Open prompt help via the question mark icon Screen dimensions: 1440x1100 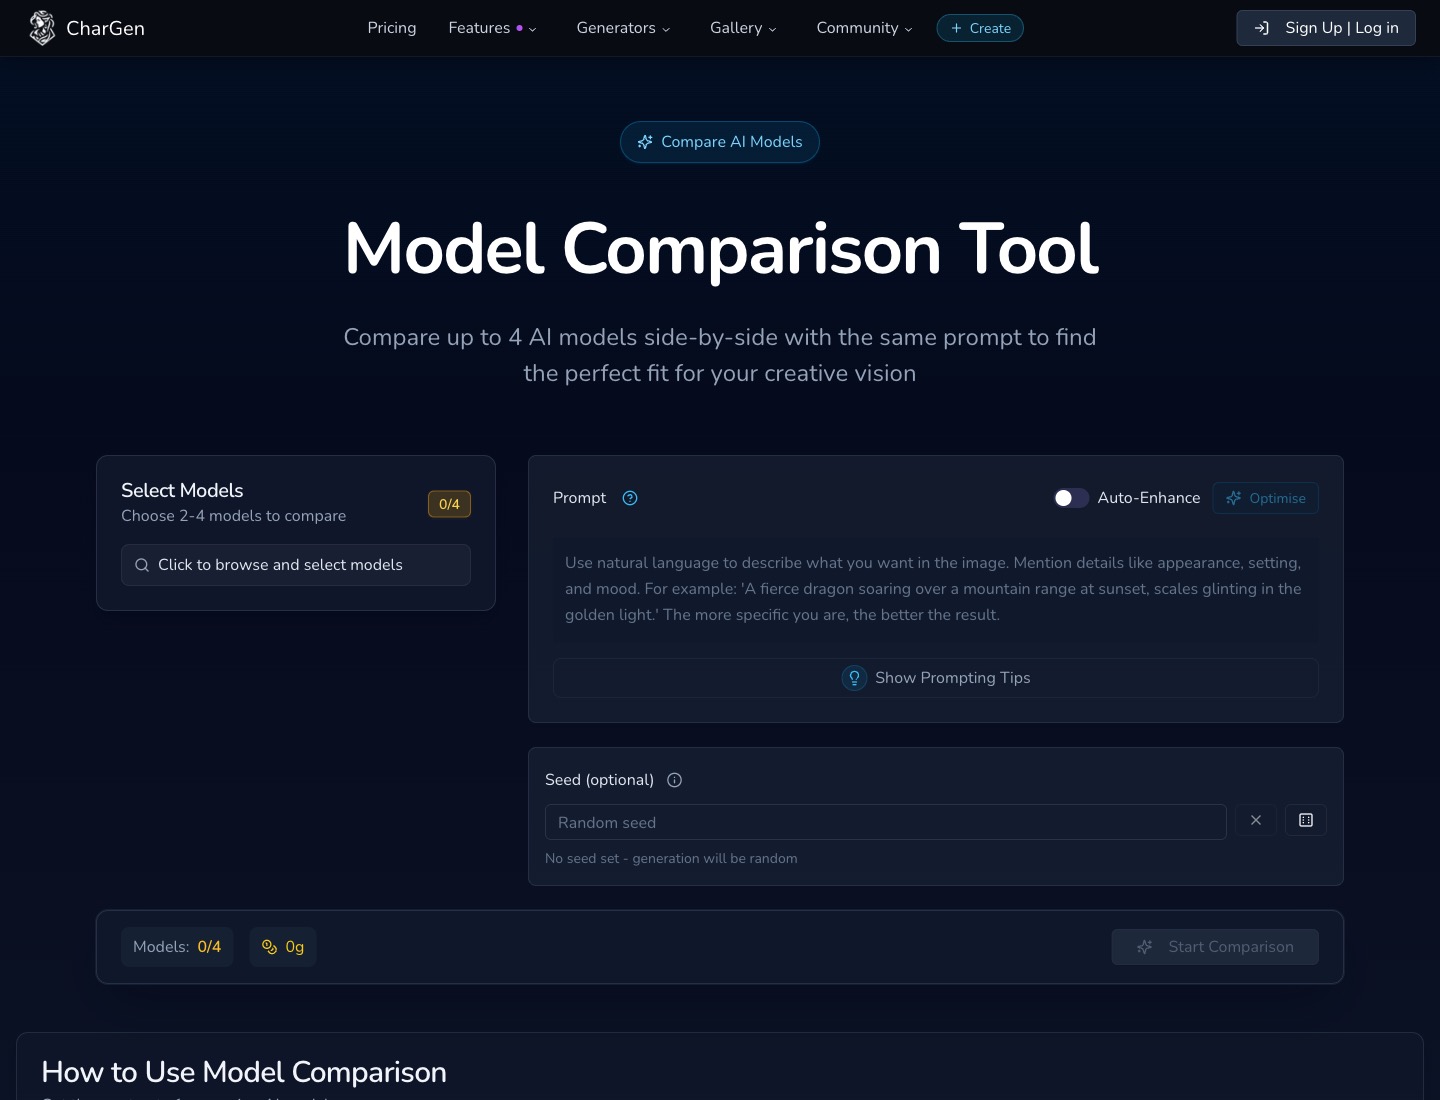(x=630, y=497)
